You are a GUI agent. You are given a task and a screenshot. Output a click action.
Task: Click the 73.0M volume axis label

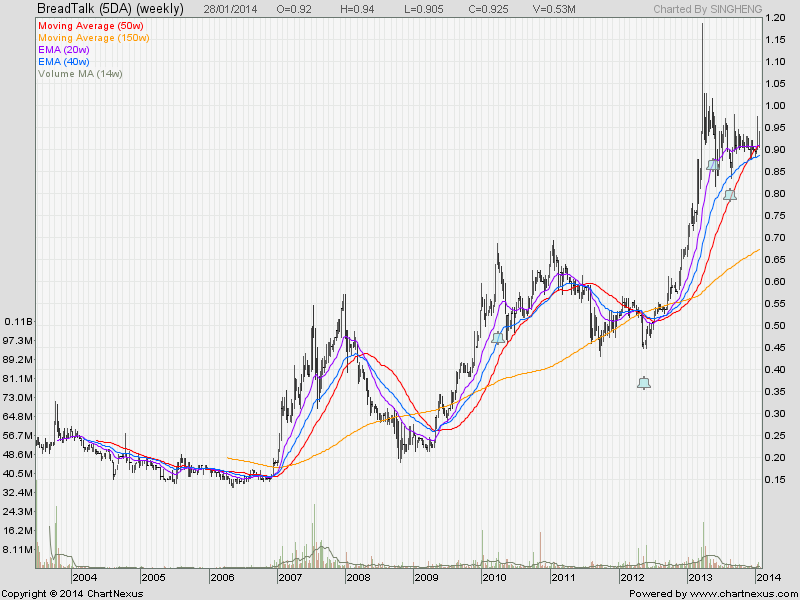(18, 397)
